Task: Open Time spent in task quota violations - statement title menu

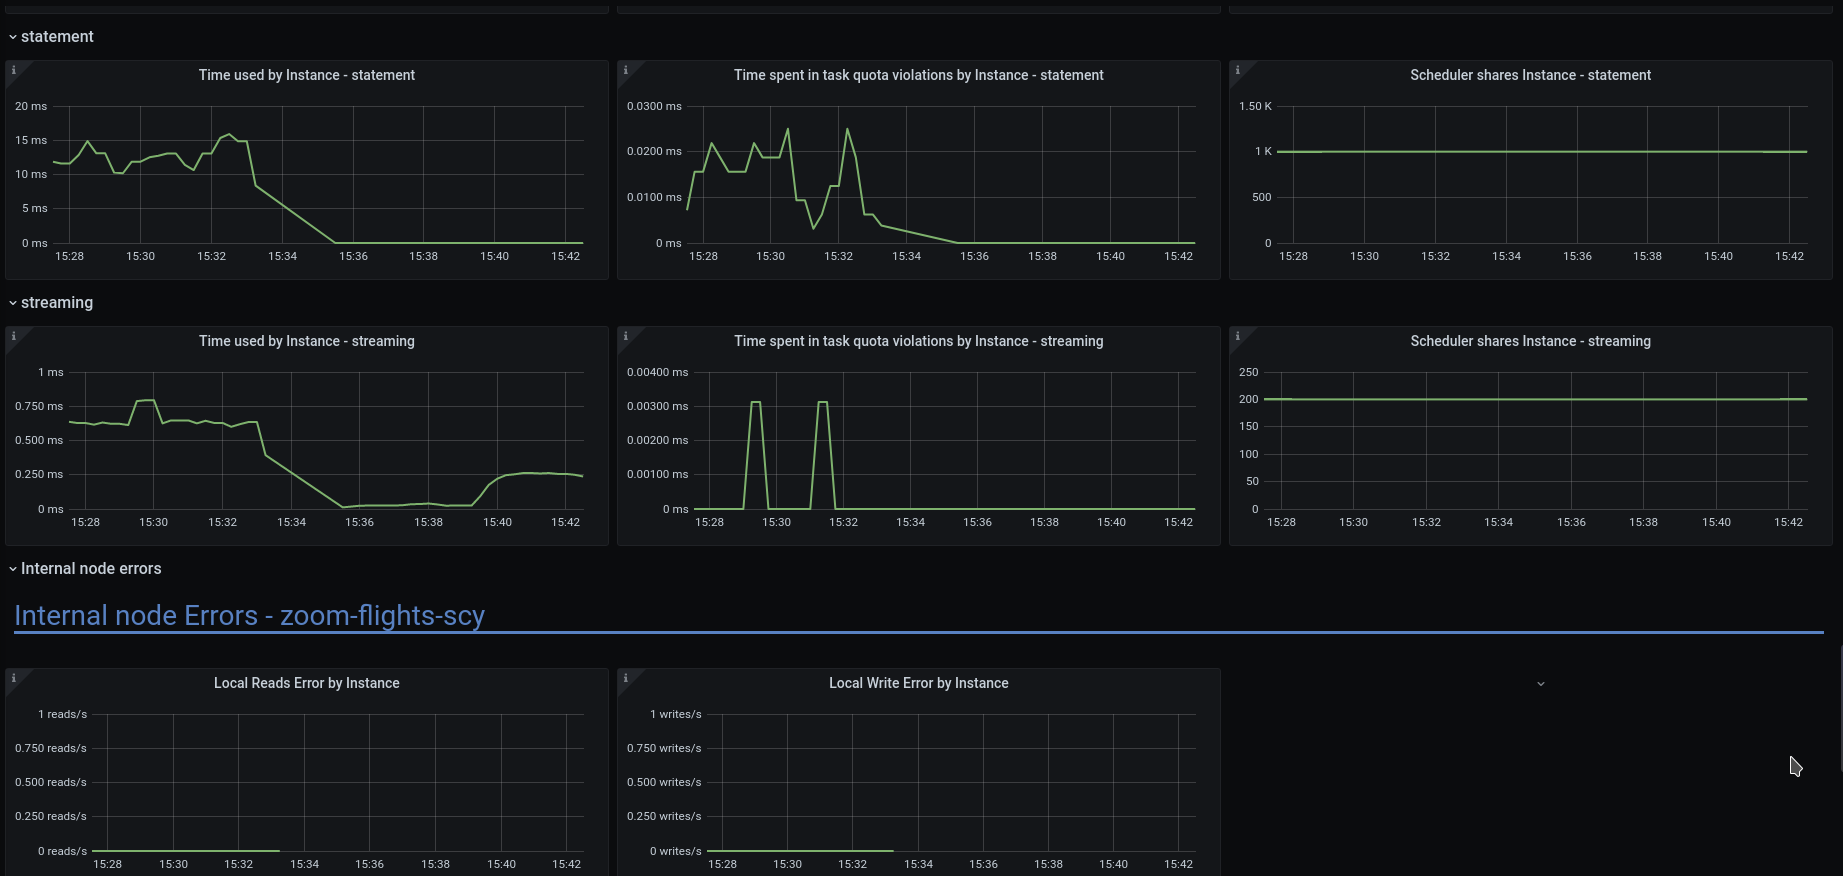Action: click(x=918, y=75)
